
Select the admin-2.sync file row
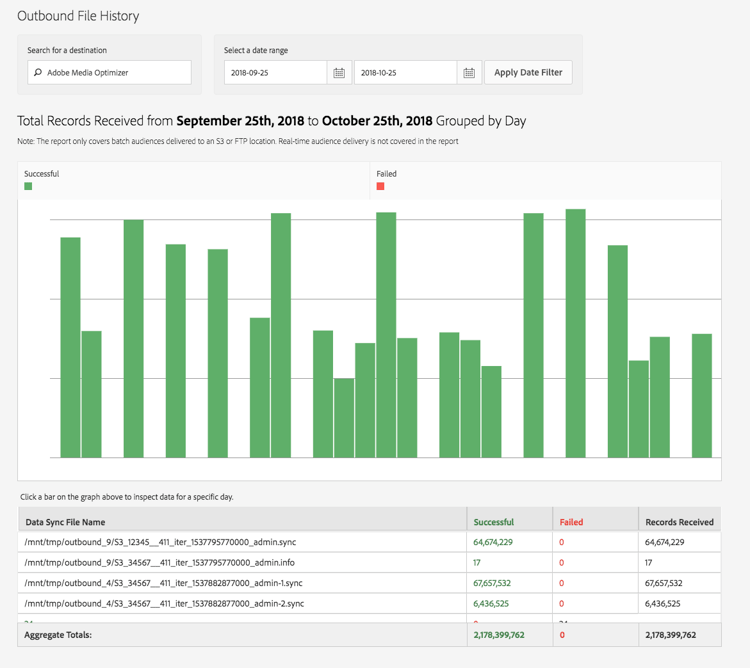click(x=369, y=604)
